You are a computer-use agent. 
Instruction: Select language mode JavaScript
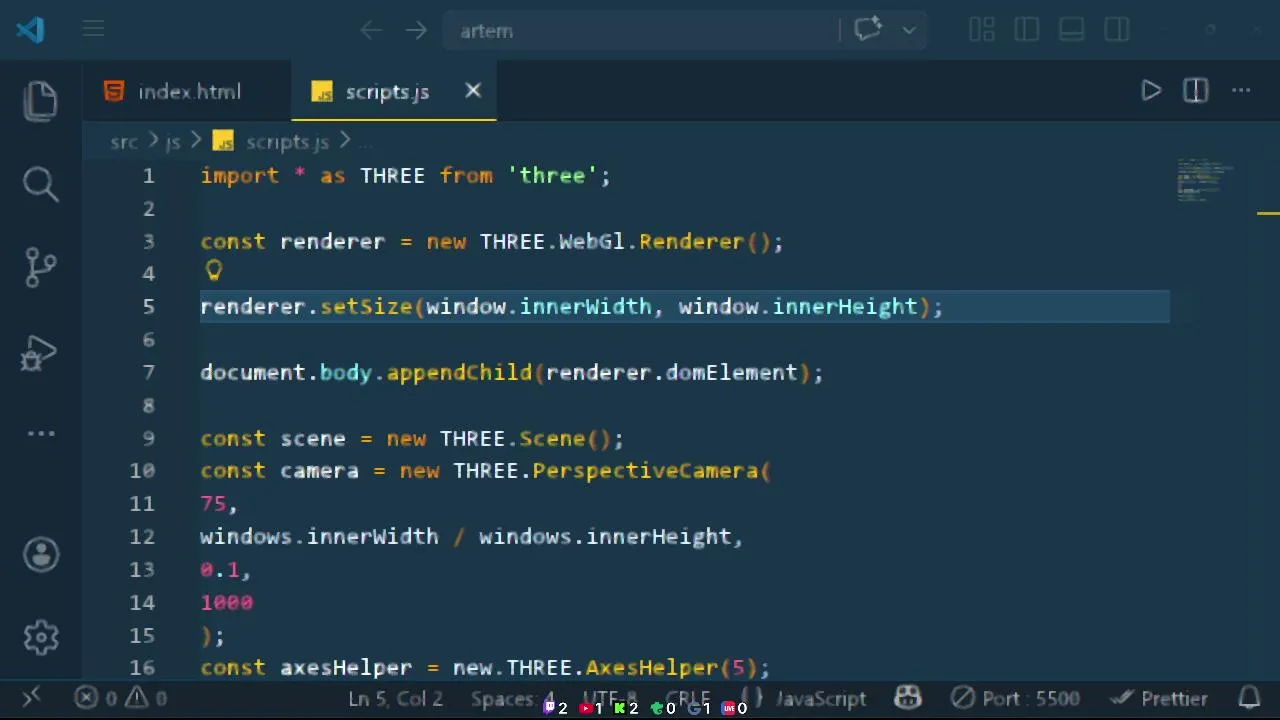[821, 699]
